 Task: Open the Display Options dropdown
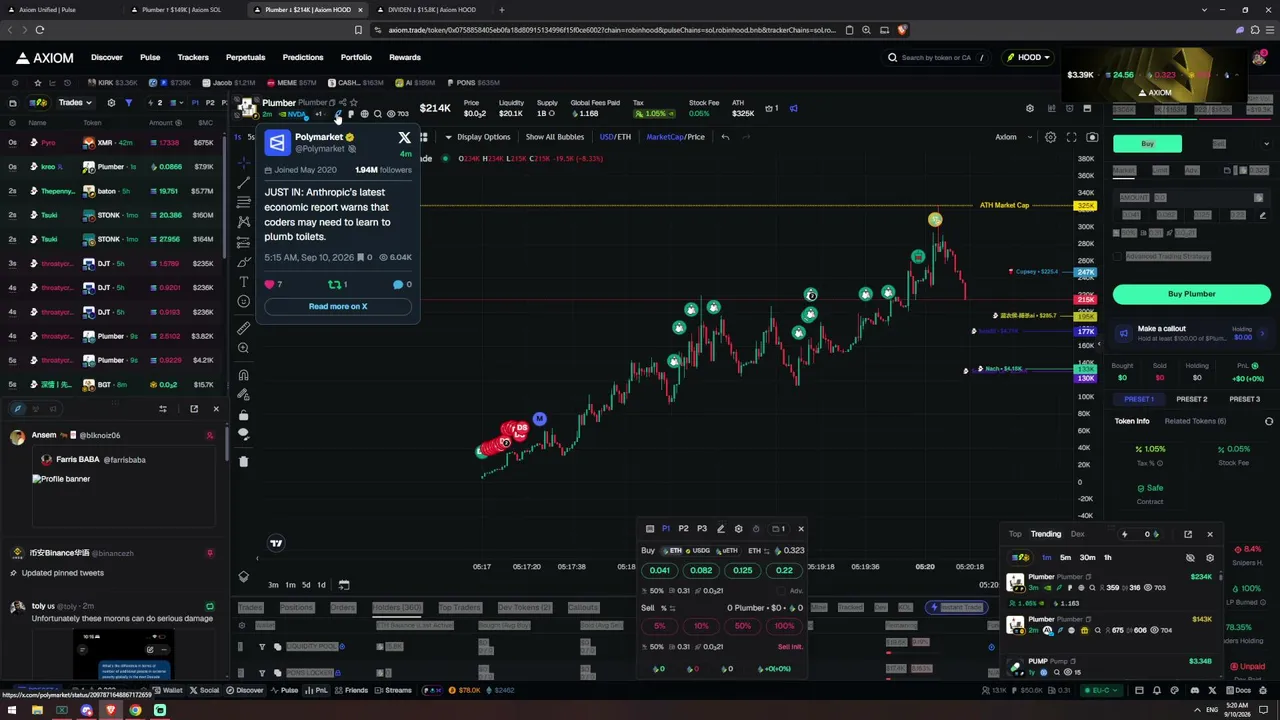(x=478, y=137)
